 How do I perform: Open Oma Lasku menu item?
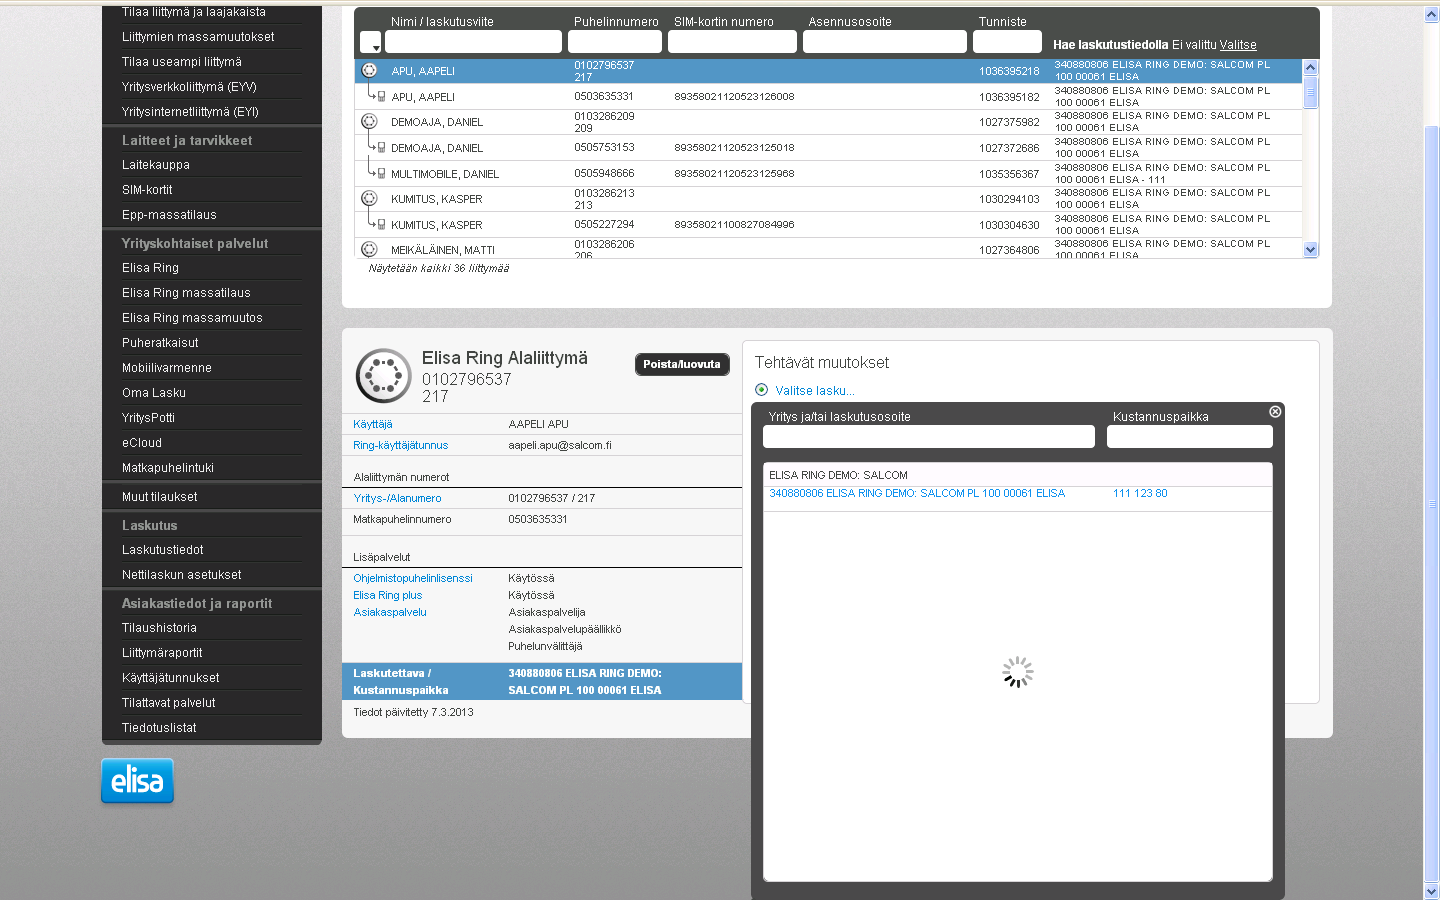(154, 393)
